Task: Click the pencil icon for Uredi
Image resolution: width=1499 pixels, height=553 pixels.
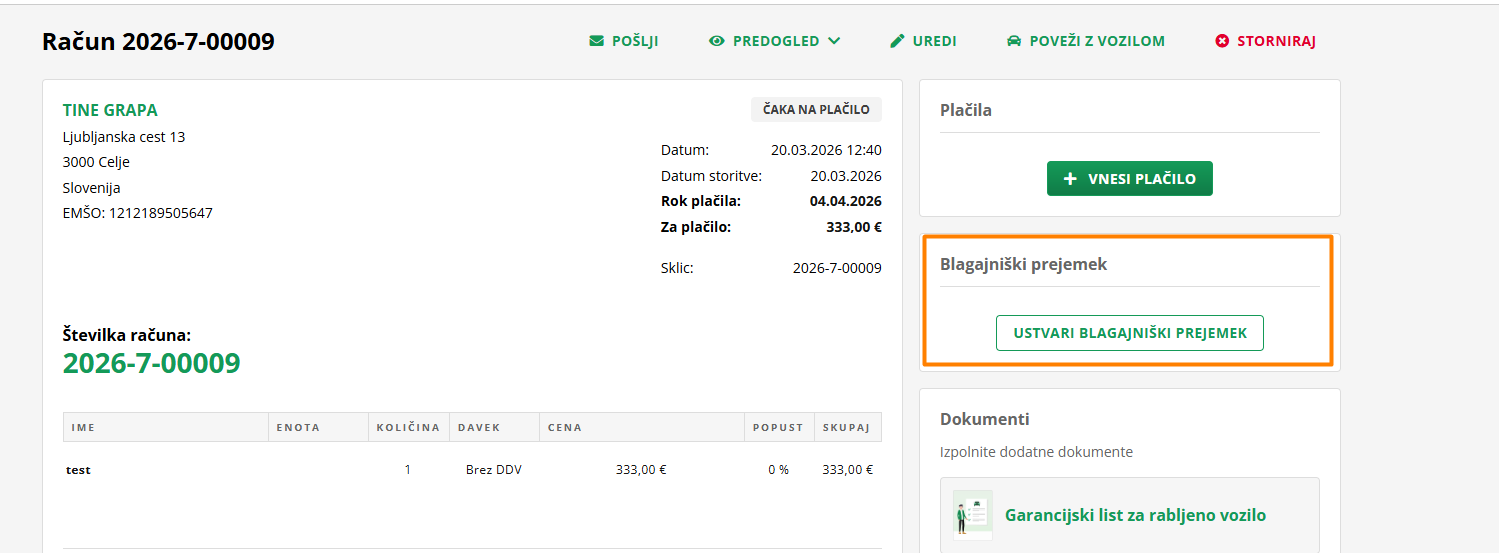Action: (x=897, y=41)
